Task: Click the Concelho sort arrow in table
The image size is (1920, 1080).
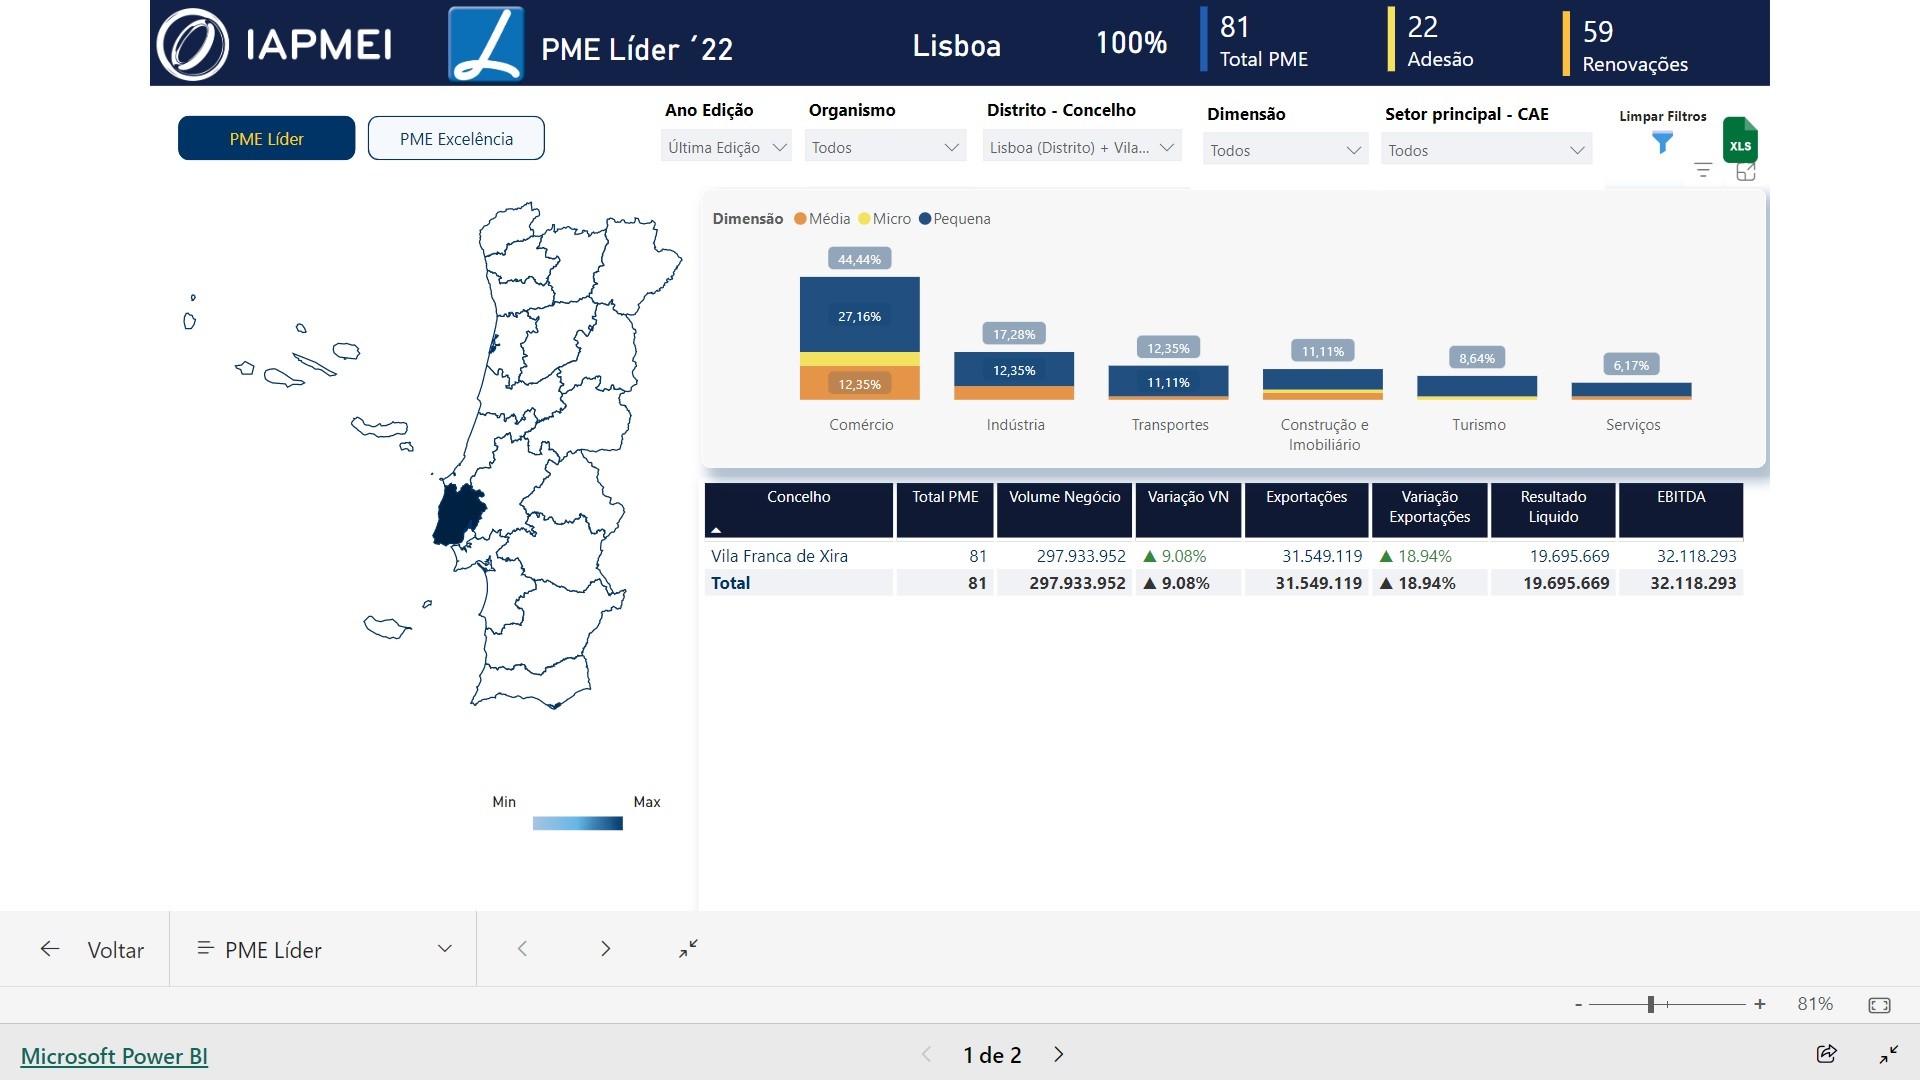Action: click(x=716, y=530)
